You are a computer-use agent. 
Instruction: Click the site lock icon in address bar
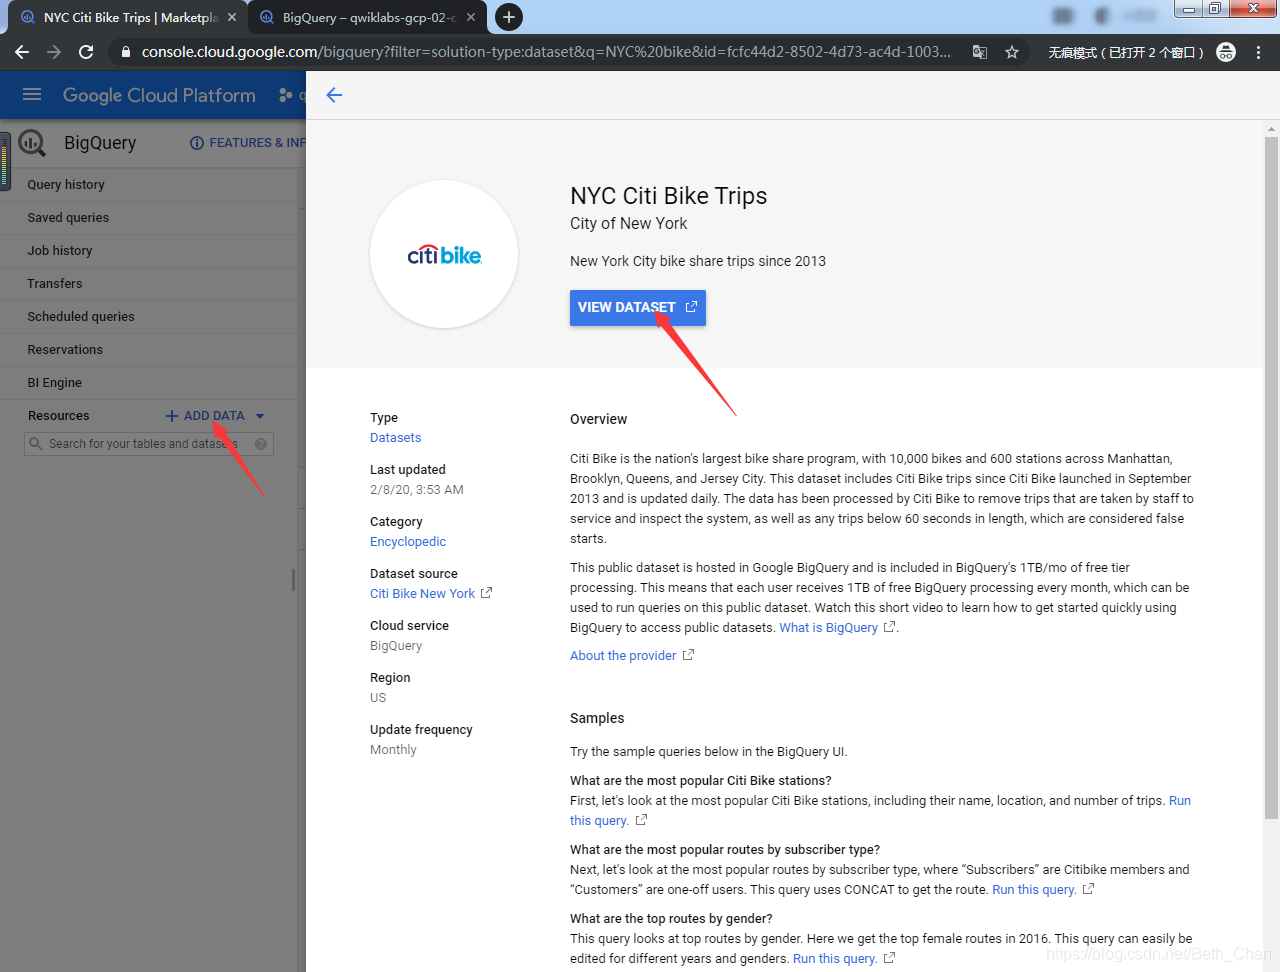125,52
